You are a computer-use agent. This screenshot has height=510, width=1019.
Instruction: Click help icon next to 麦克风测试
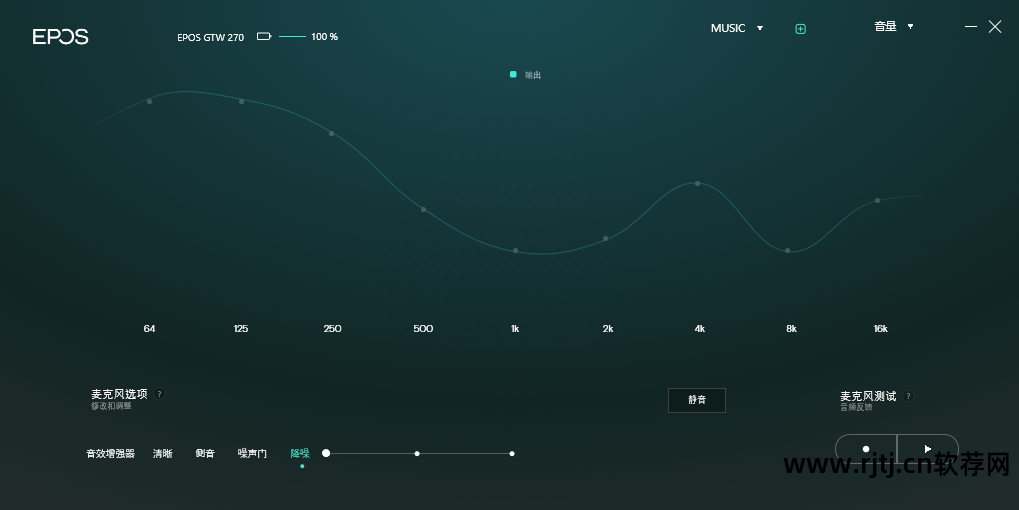pyautogui.click(x=908, y=396)
